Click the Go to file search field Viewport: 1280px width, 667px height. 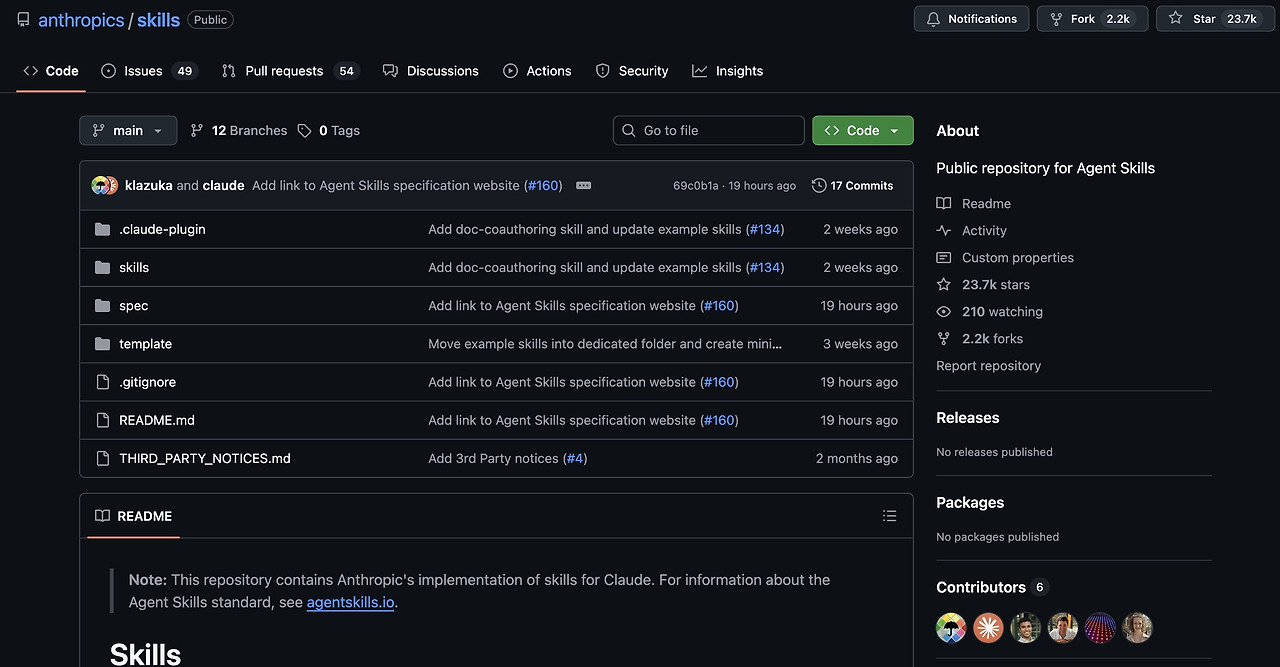point(708,131)
